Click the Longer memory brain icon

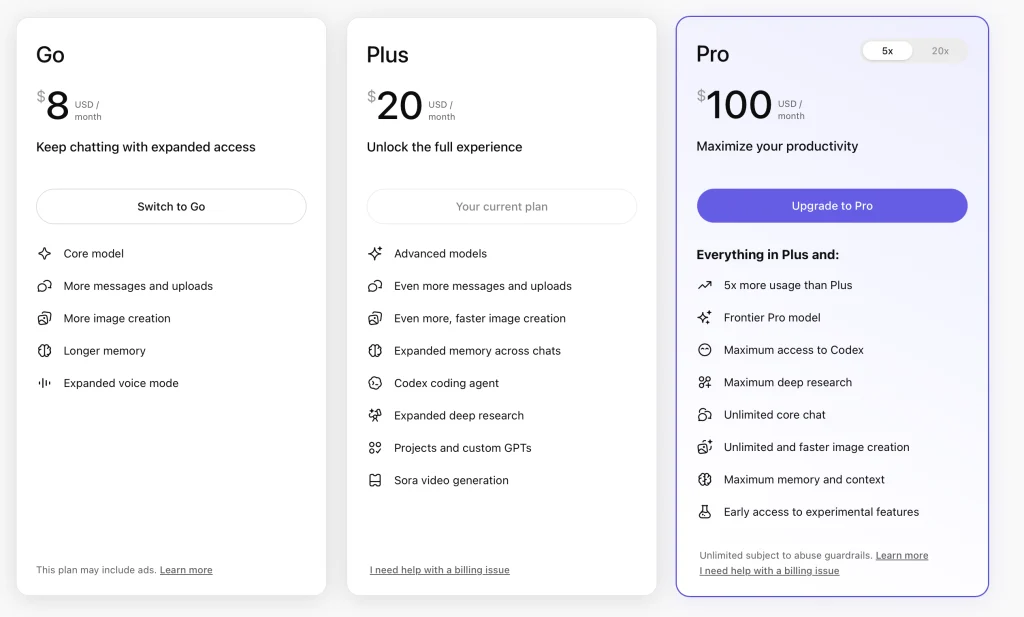(x=44, y=351)
